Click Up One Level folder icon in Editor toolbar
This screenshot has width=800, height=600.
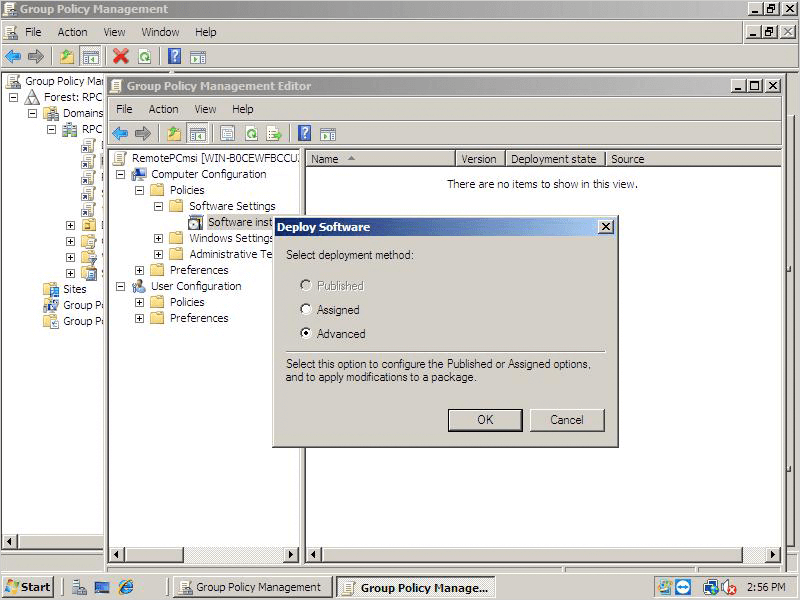[x=174, y=133]
